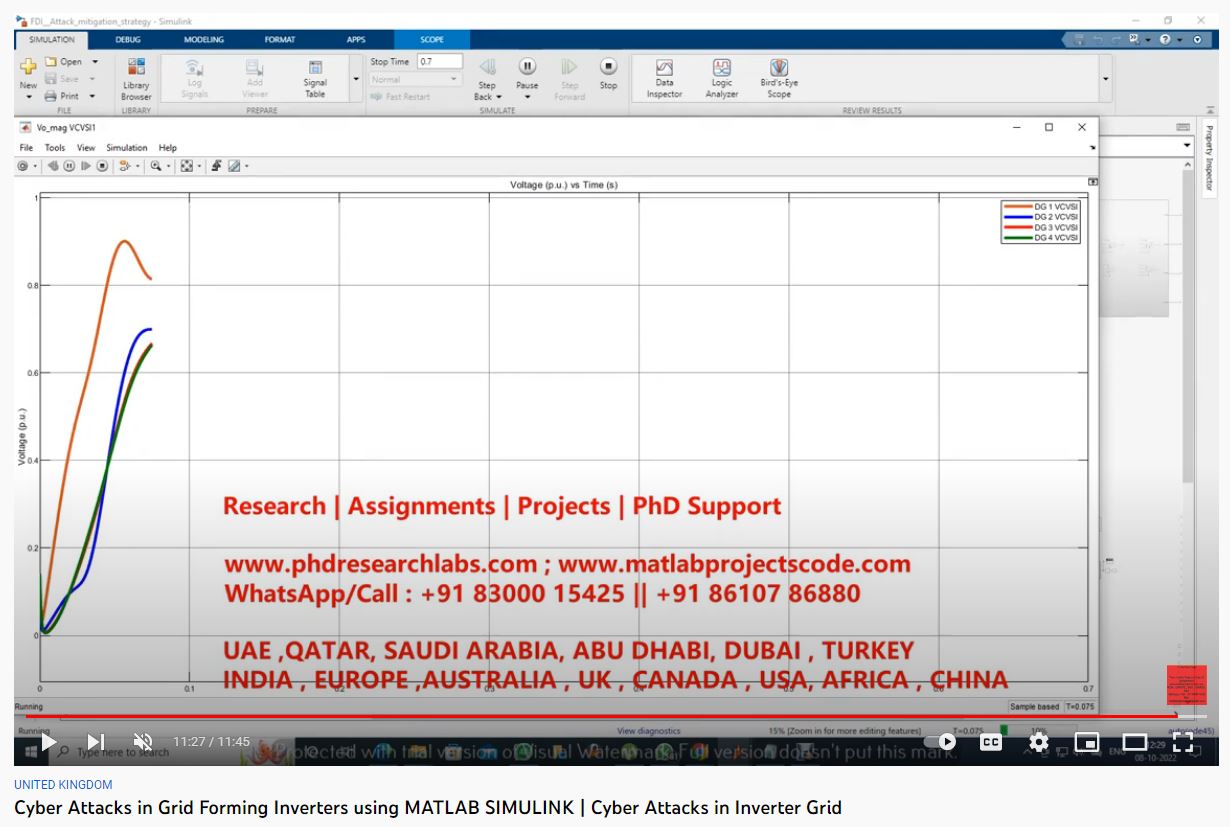Image resolution: width=1230 pixels, height=827 pixels.
Task: Open the scope Tools menu
Action: [54, 148]
